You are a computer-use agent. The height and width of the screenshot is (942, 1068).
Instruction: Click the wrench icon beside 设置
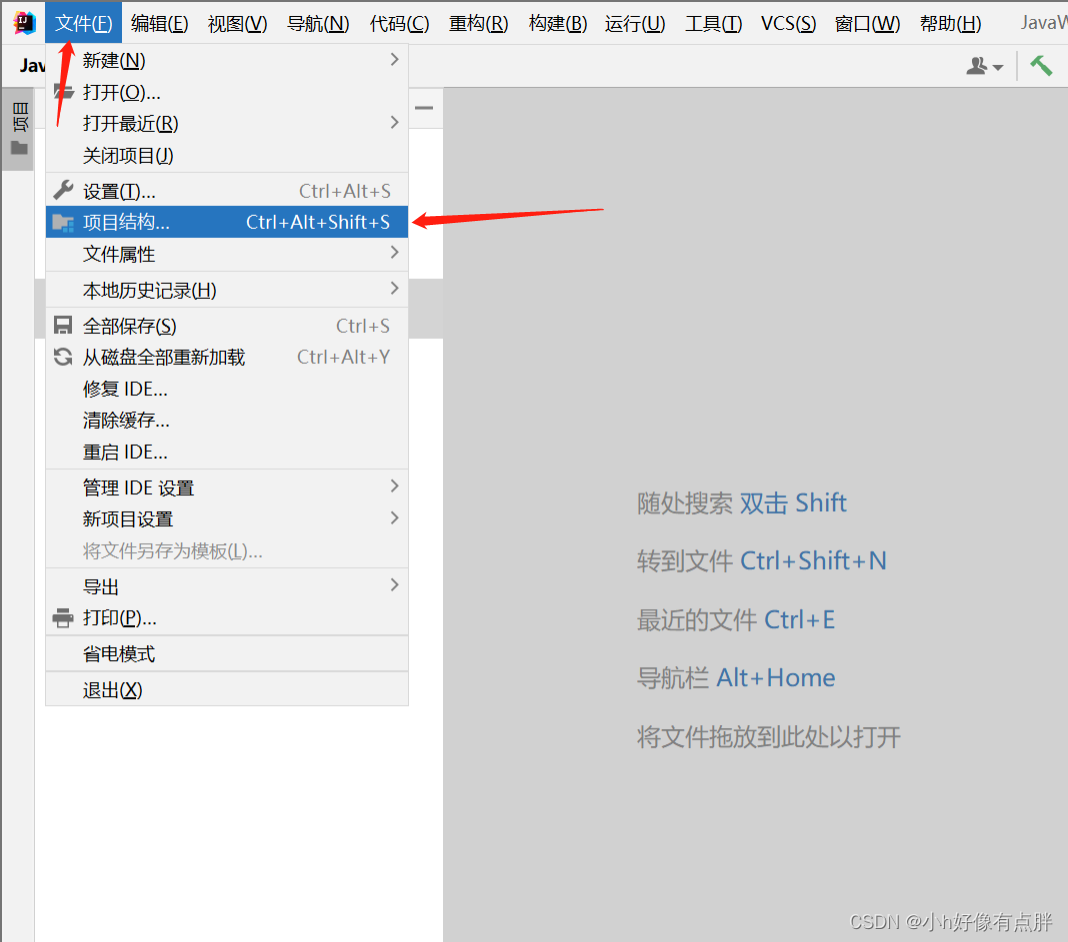pyautogui.click(x=63, y=190)
